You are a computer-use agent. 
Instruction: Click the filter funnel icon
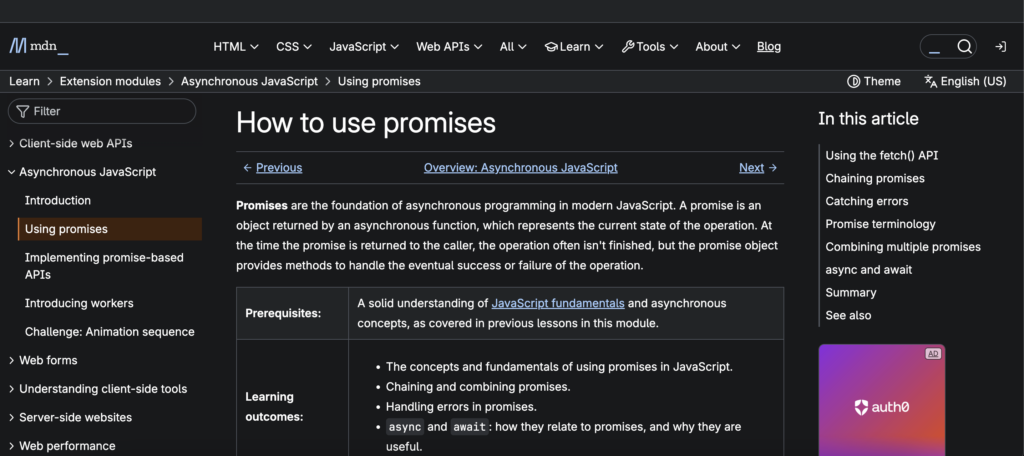tap(23, 112)
